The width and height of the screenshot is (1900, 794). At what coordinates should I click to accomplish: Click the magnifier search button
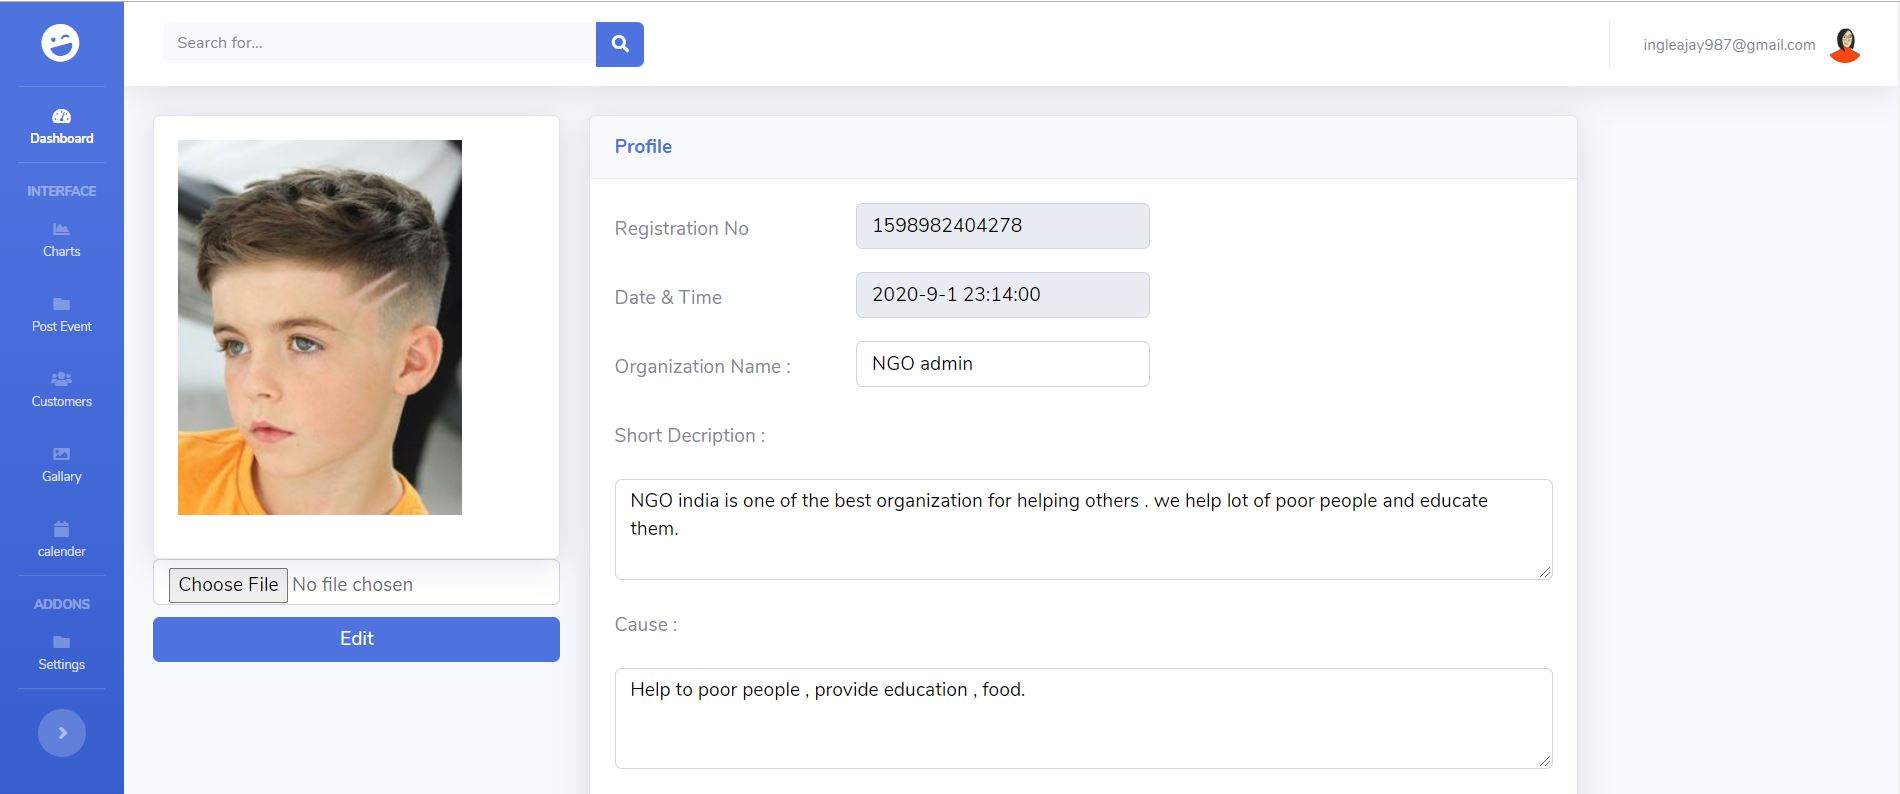coord(620,44)
